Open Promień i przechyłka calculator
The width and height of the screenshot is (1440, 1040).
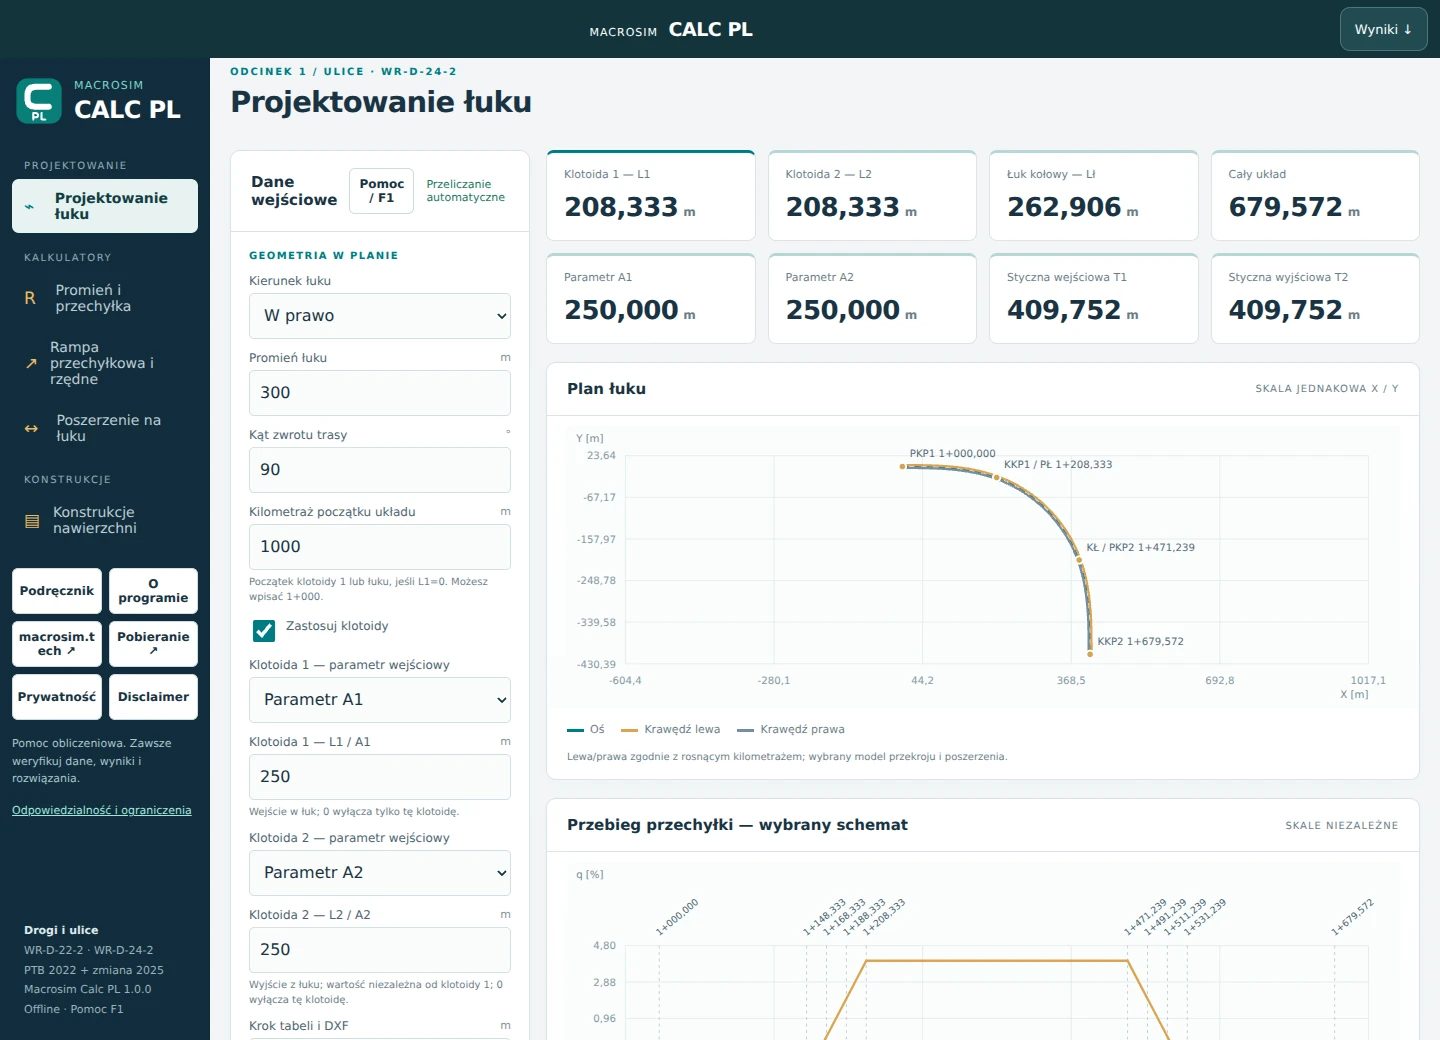click(105, 298)
